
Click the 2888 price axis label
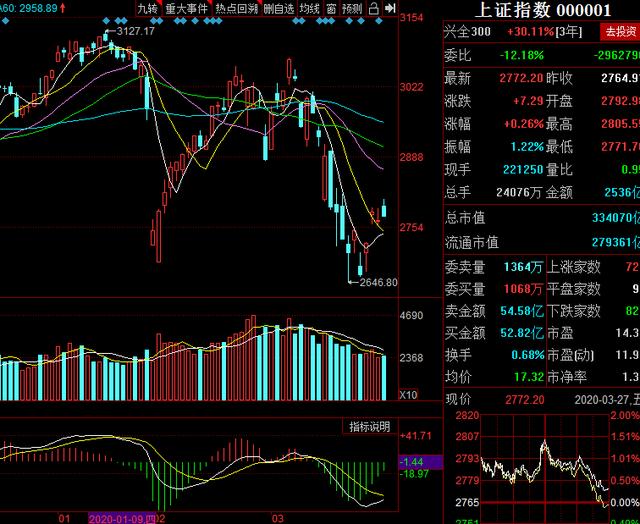(411, 157)
